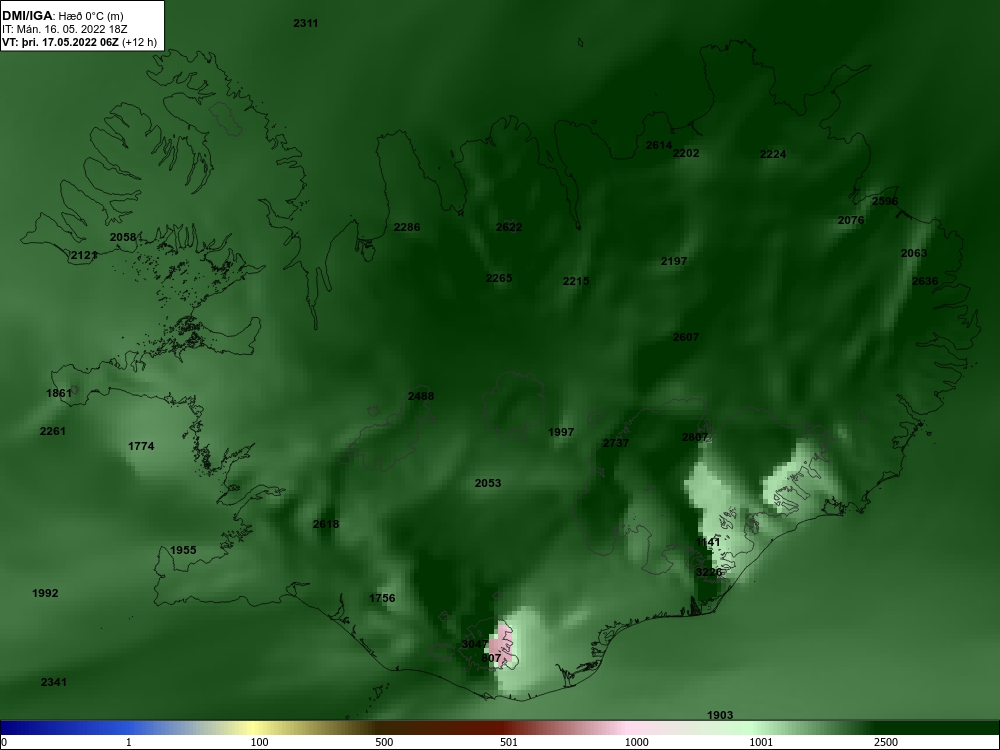Click the map value 1756
The height and width of the screenshot is (750, 1000).
pos(382,598)
